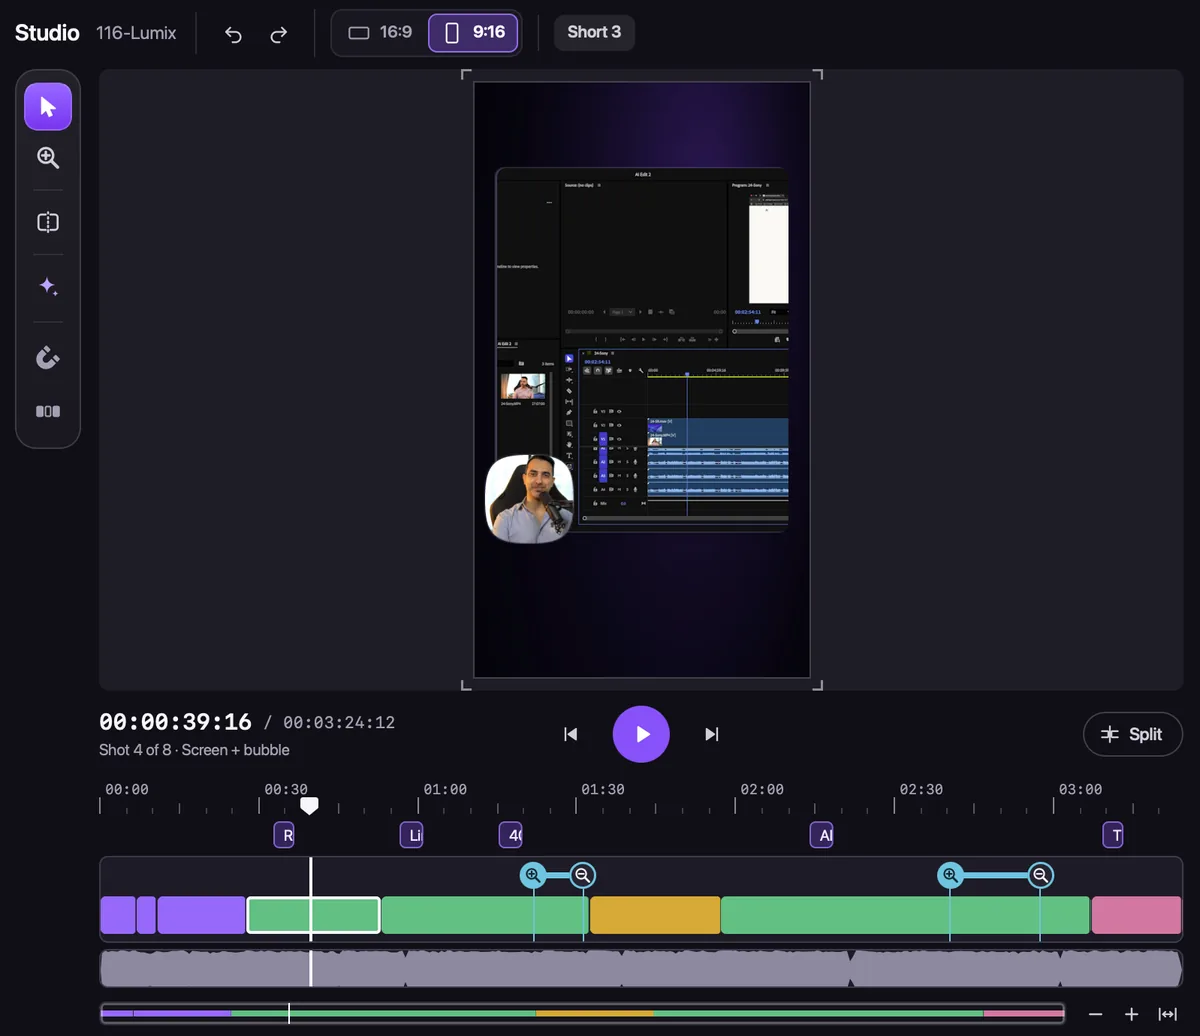Open the sparkle AI effects tool
The image size is (1200, 1036).
(x=48, y=287)
